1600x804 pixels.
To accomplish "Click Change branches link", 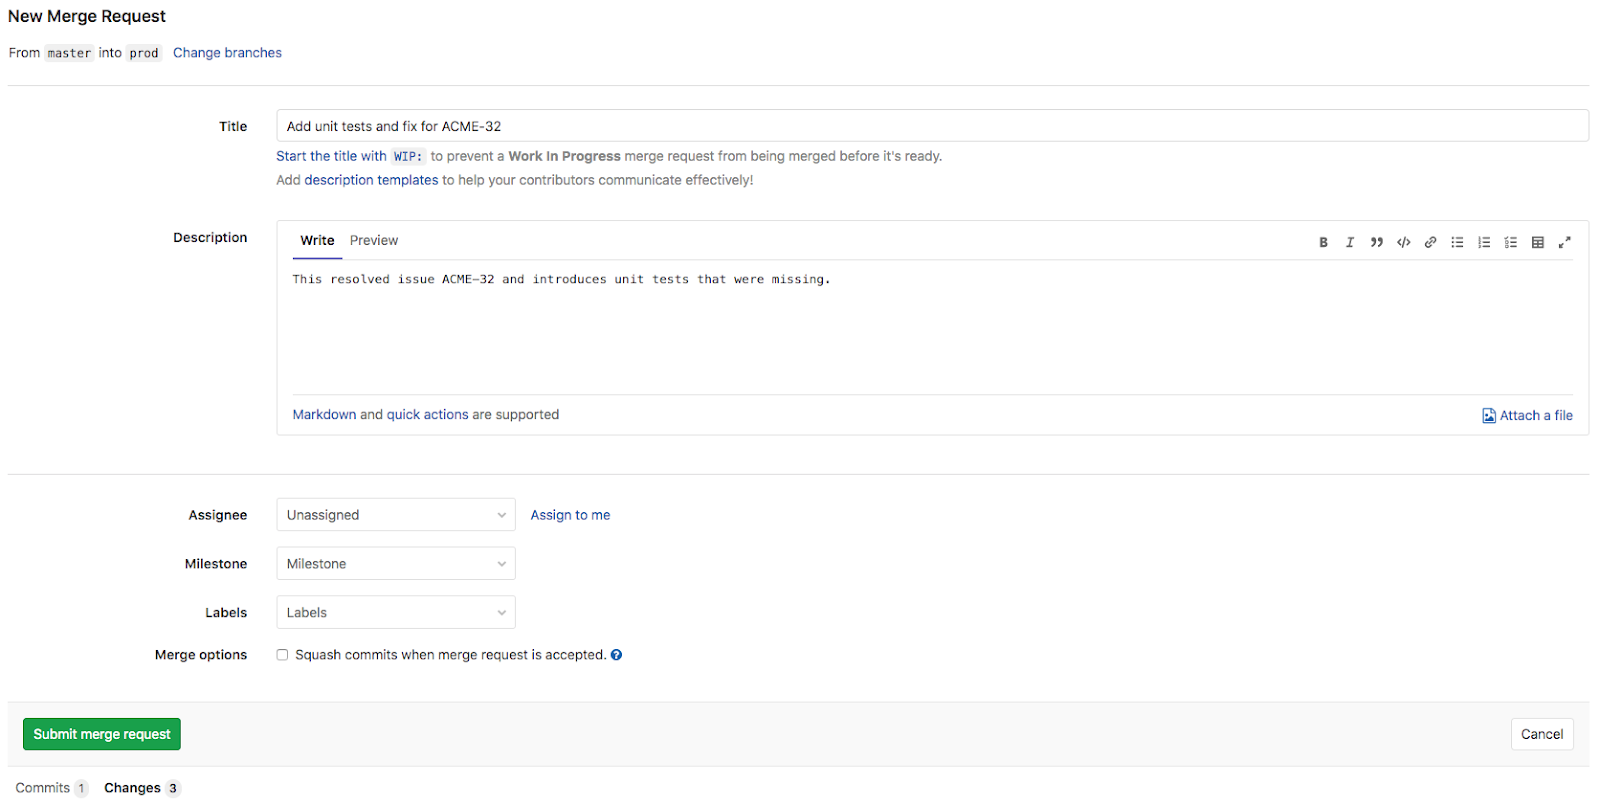I will (x=227, y=53).
